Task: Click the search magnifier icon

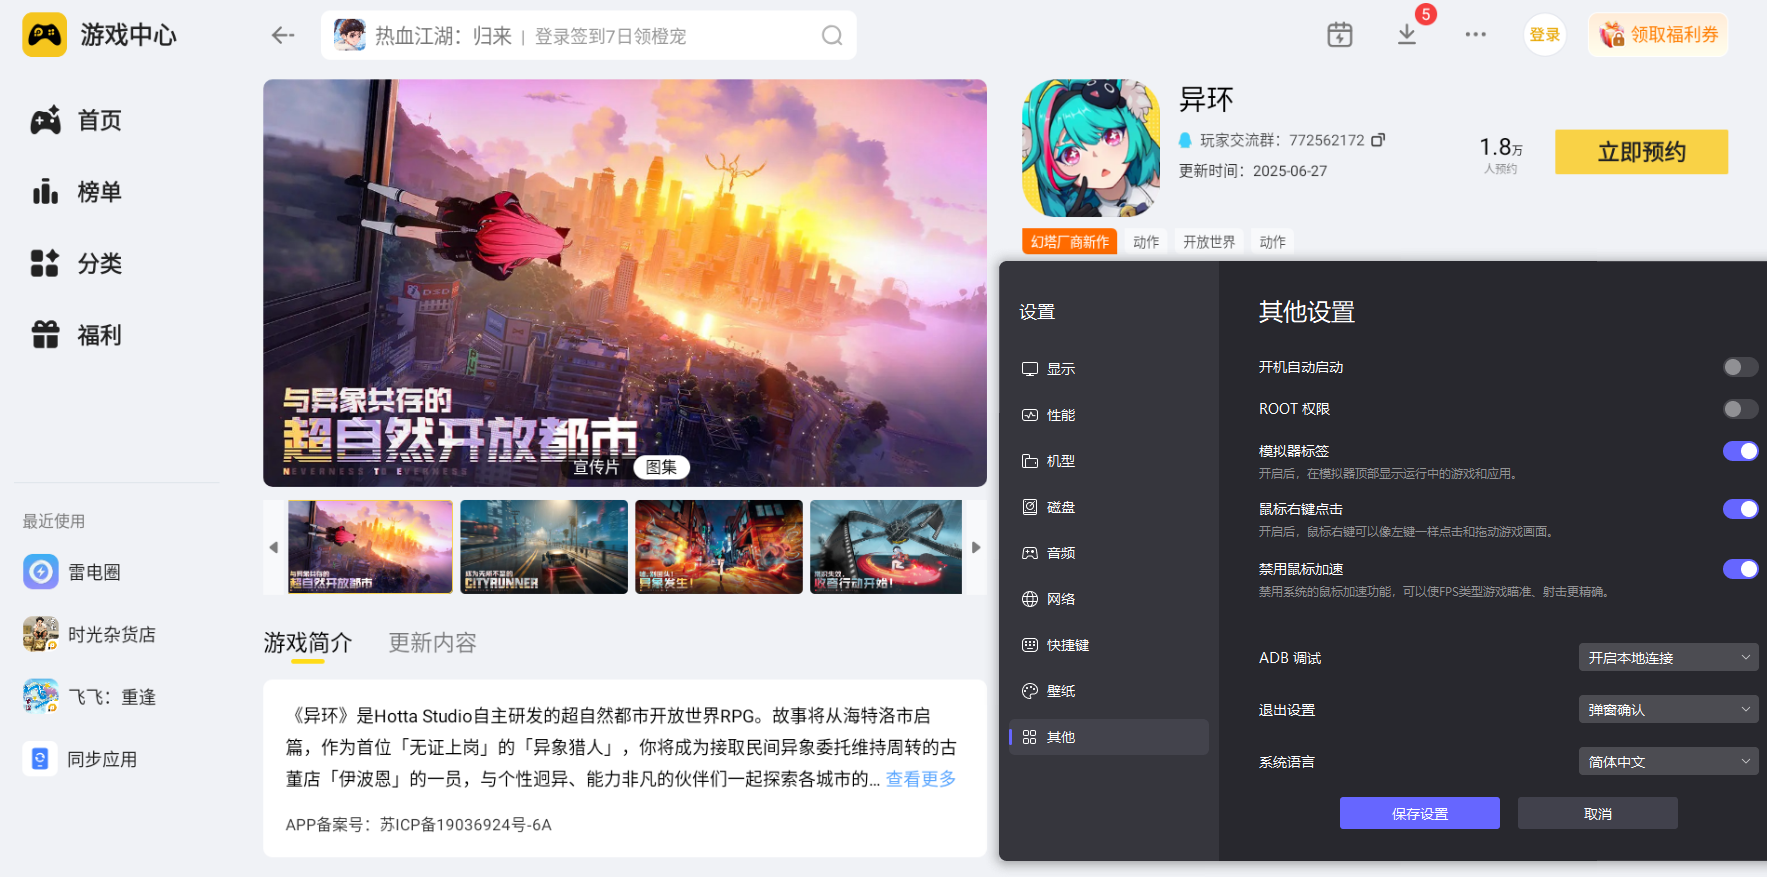Action: (832, 36)
